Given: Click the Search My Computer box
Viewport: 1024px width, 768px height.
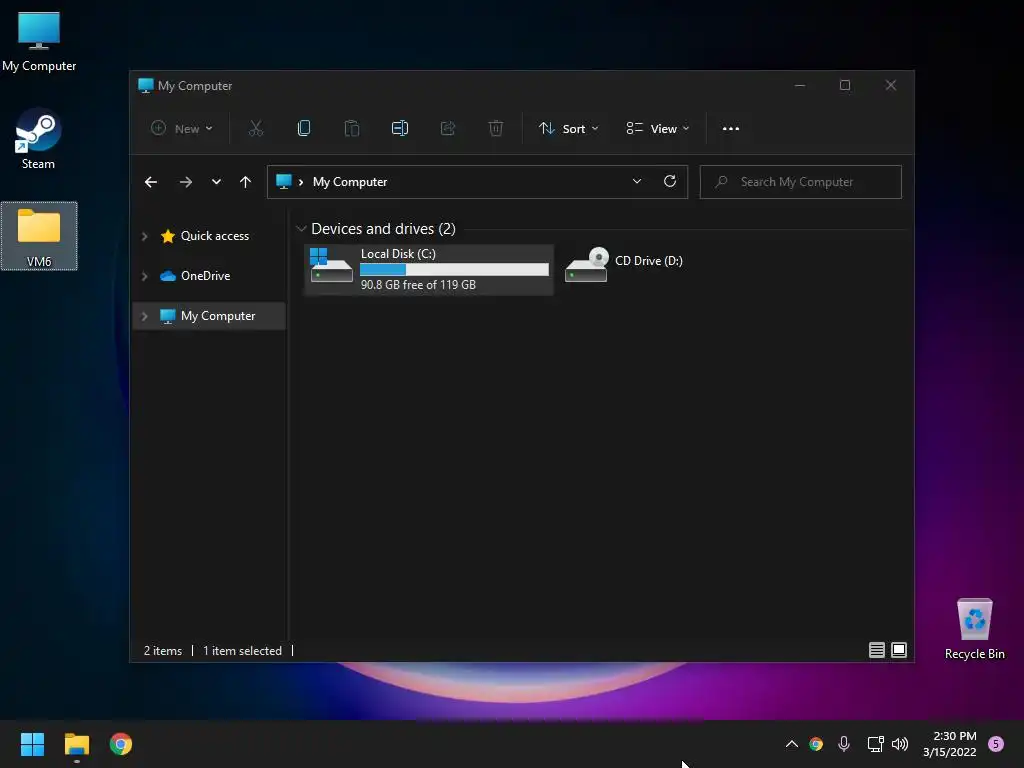Looking at the screenshot, I should [x=801, y=182].
